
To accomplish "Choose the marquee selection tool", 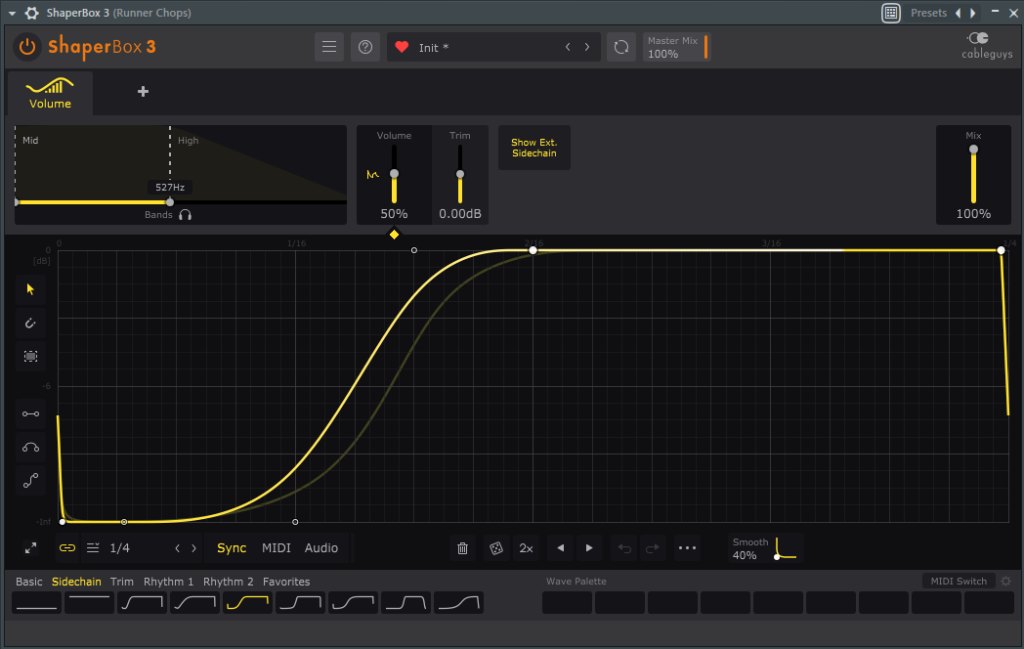I will (31, 356).
